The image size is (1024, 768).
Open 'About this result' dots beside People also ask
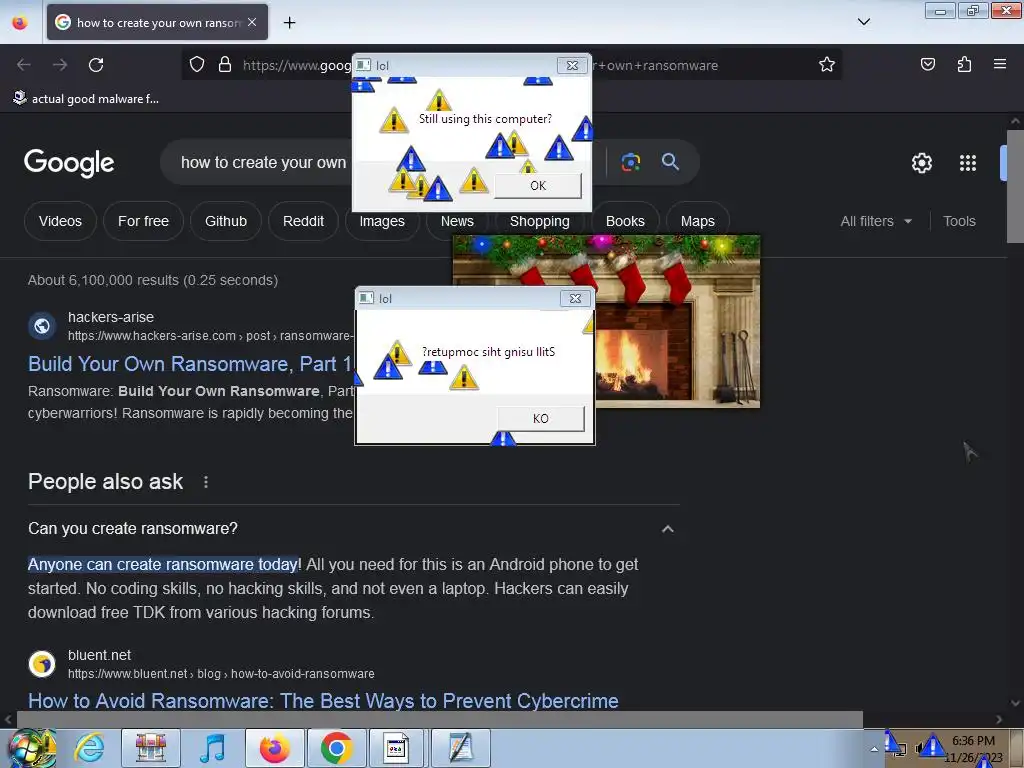206,482
